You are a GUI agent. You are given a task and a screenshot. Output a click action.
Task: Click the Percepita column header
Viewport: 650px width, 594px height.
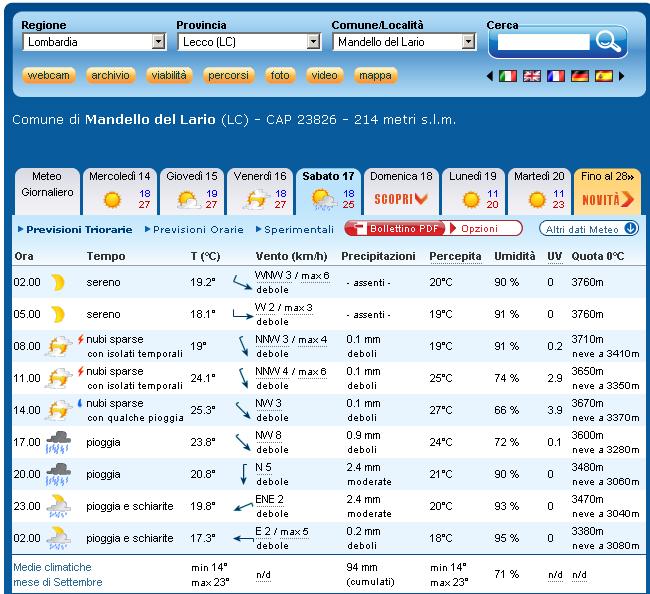[x=455, y=257]
